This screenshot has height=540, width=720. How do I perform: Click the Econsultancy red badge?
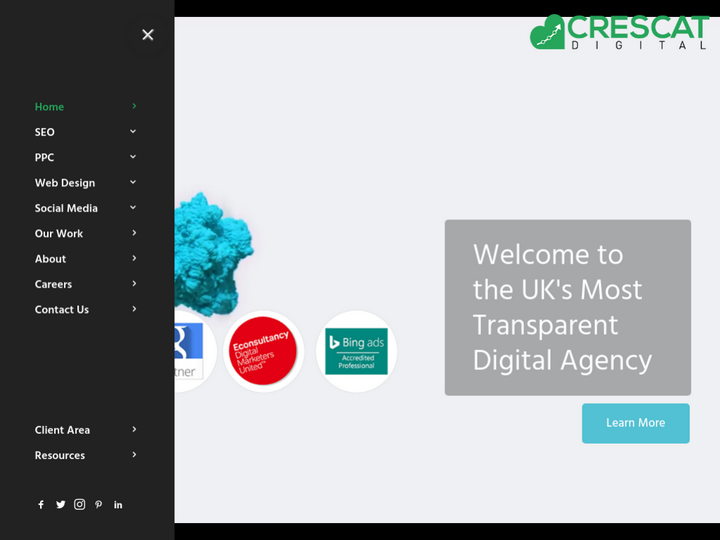tap(263, 351)
